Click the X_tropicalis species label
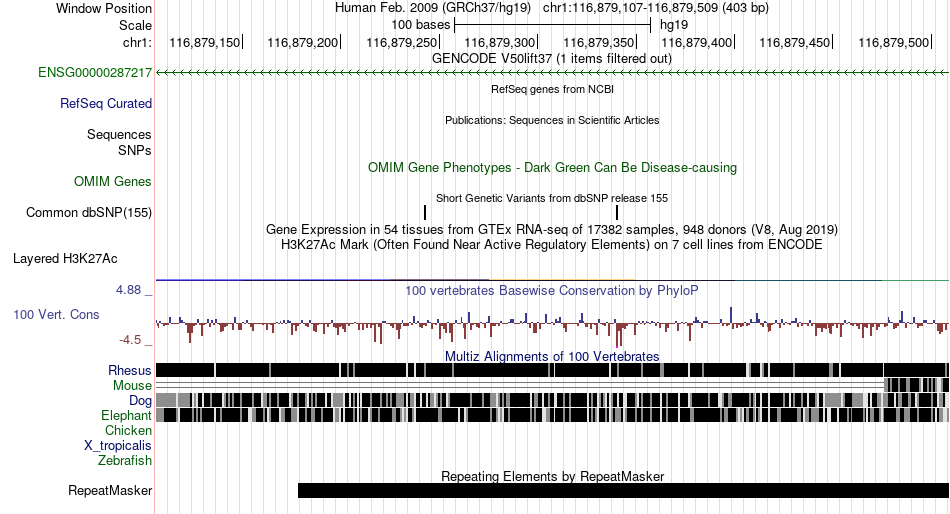Image resolution: width=950 pixels, height=514 pixels. (x=118, y=446)
